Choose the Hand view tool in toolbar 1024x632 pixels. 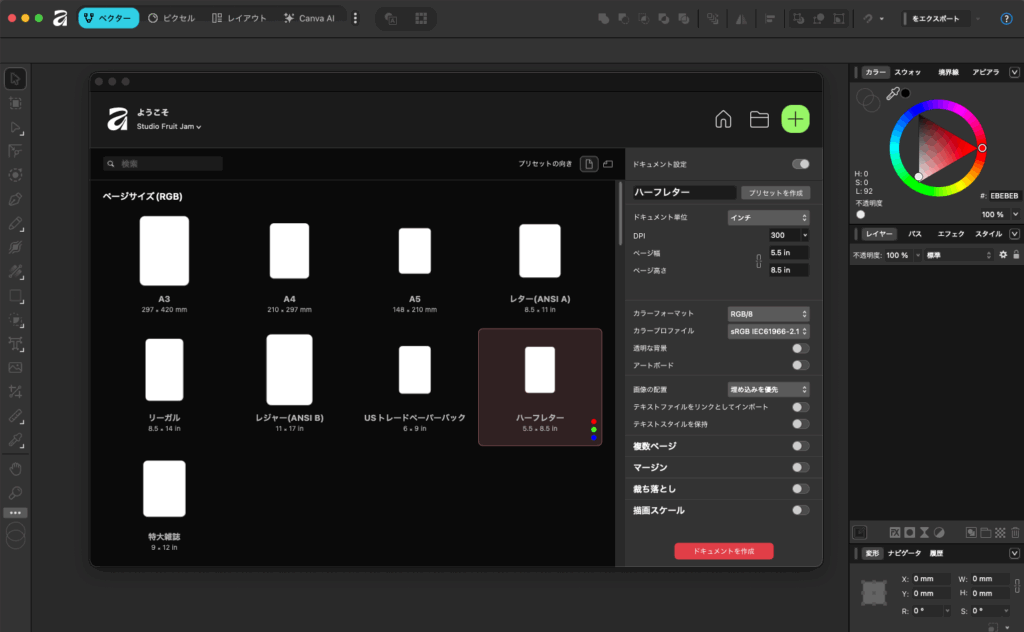15,468
